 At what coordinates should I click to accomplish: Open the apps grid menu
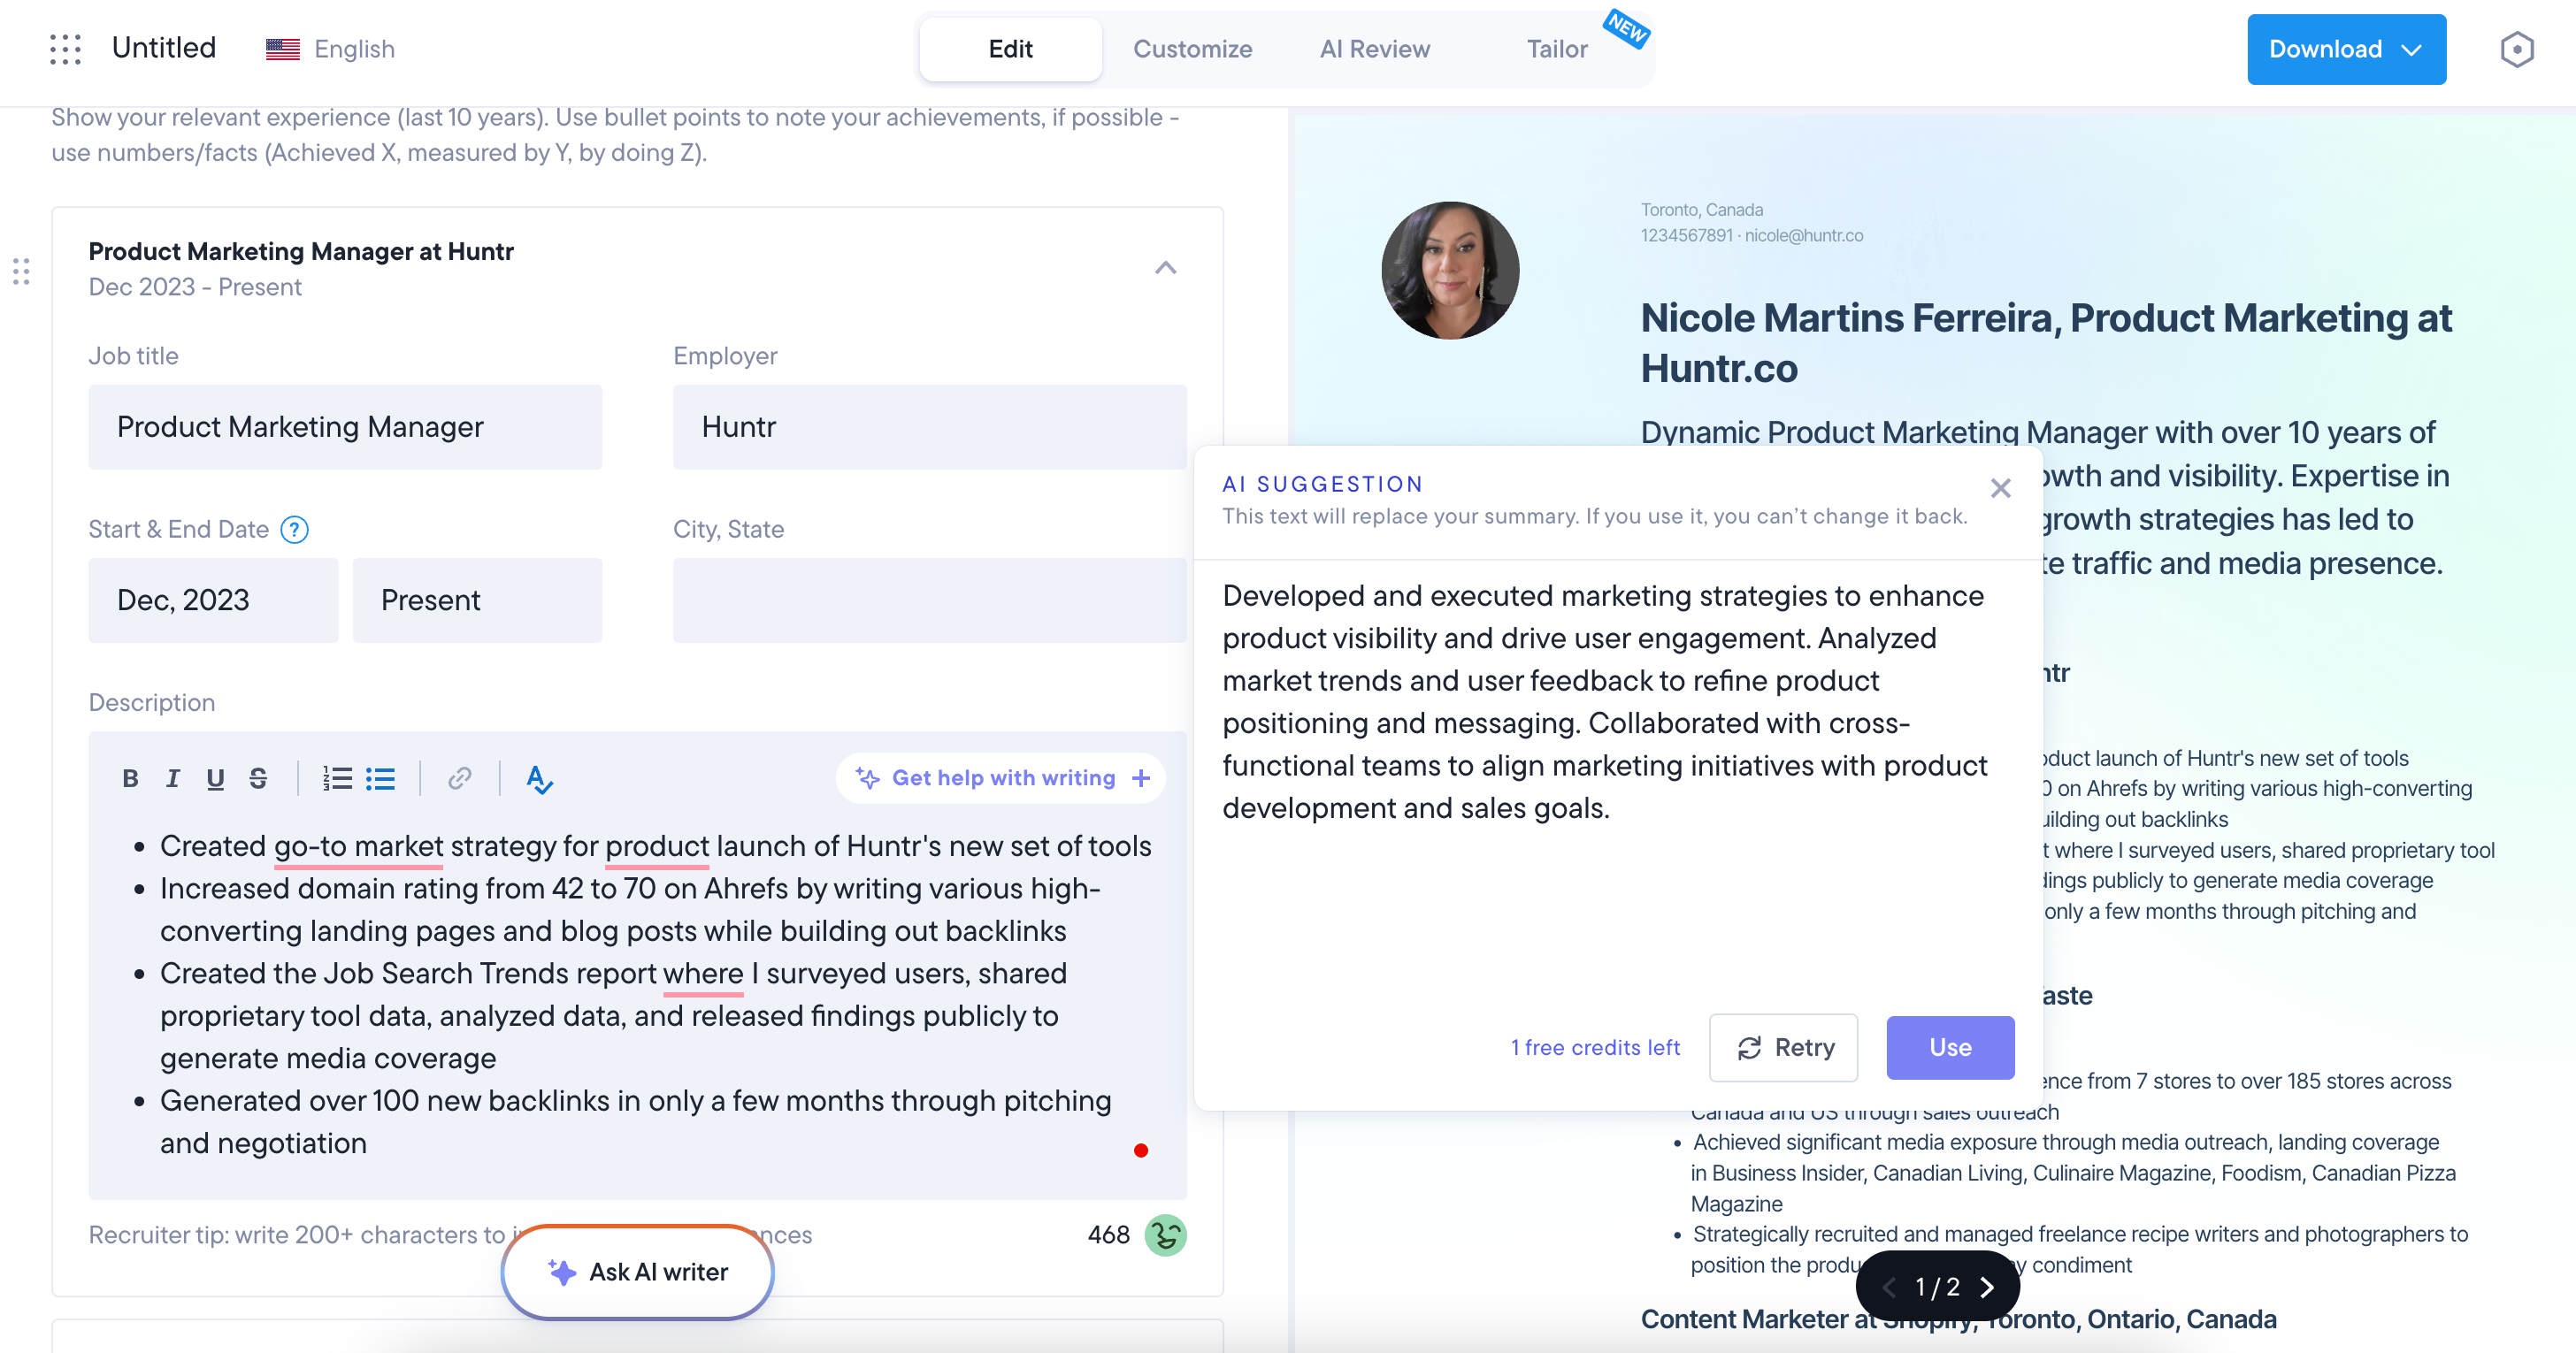tap(65, 49)
